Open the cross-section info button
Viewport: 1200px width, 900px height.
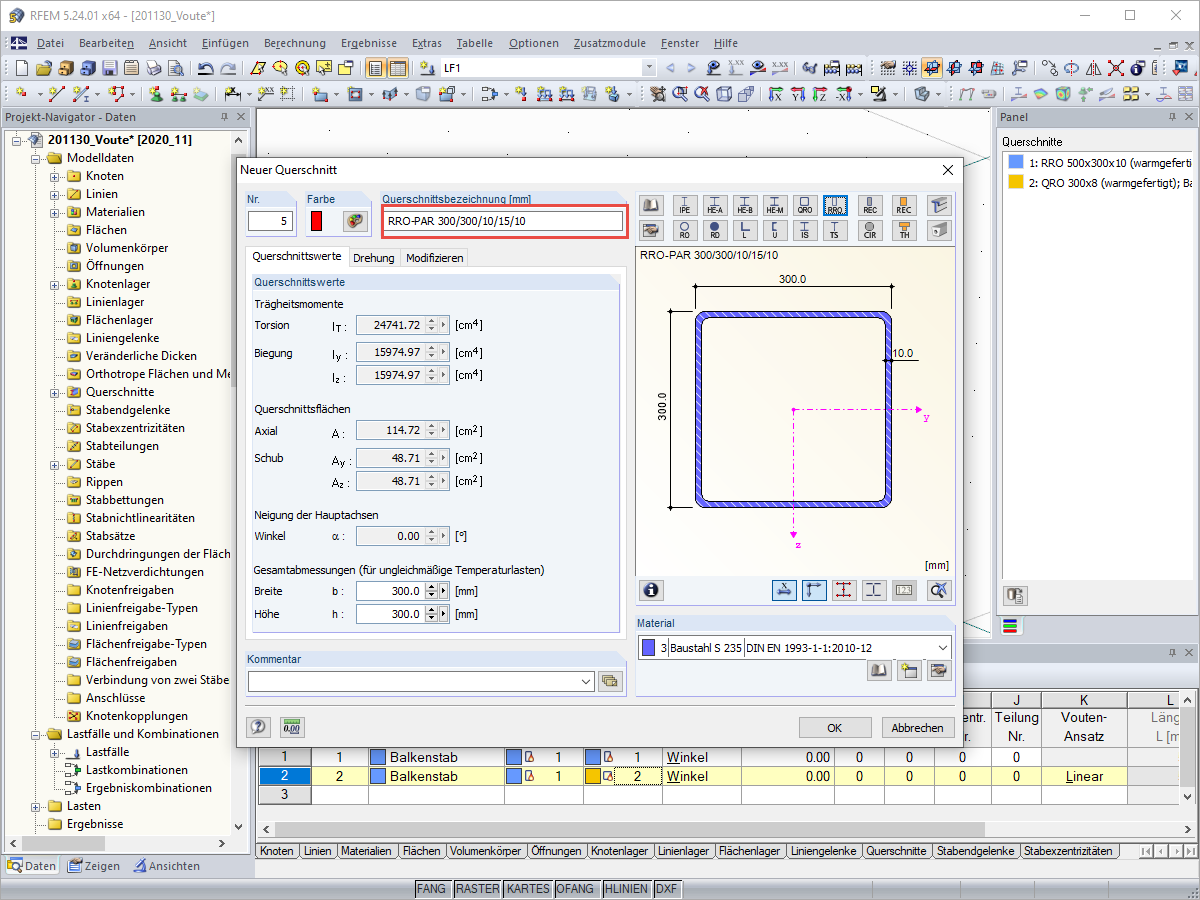(652, 590)
